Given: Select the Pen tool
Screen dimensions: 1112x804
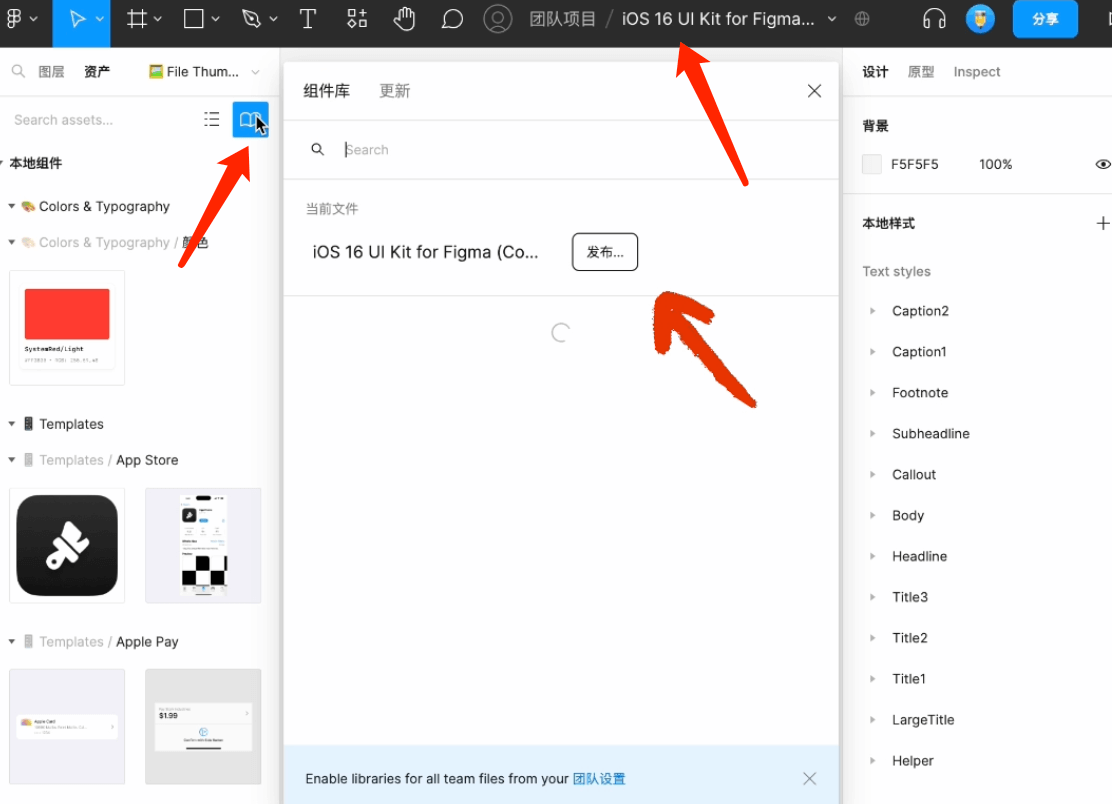Looking at the screenshot, I should (251, 19).
